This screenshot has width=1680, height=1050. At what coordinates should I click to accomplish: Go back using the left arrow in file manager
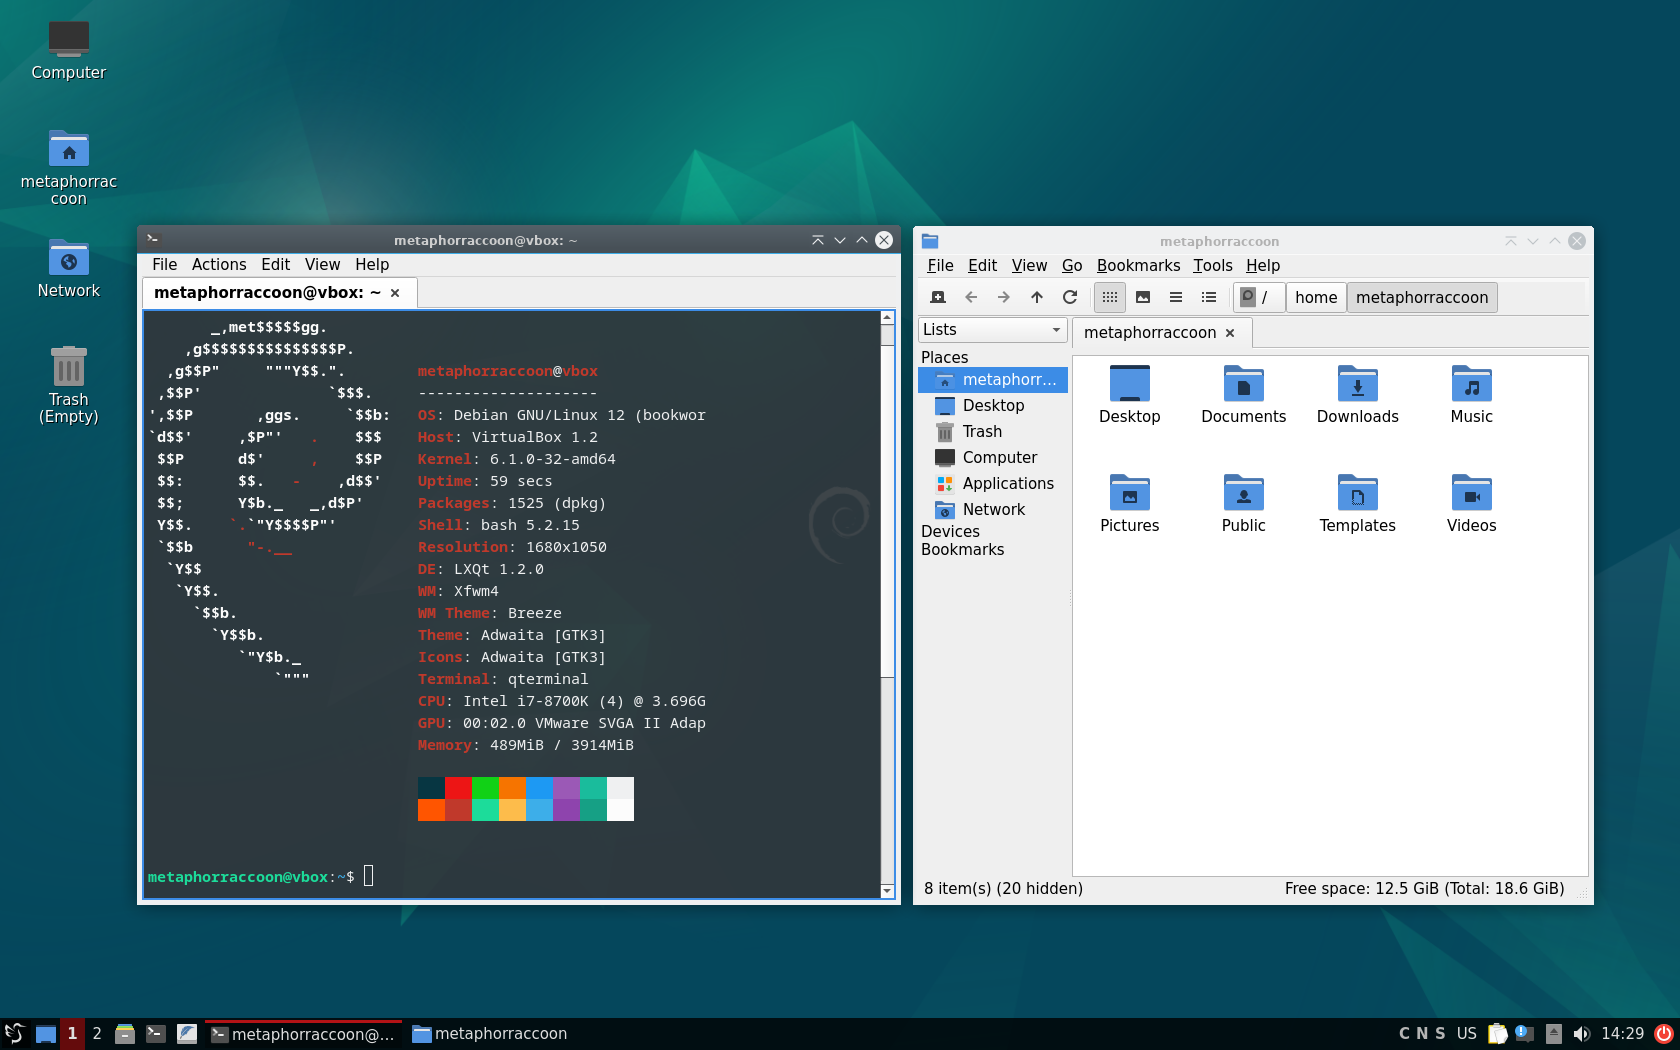(971, 297)
